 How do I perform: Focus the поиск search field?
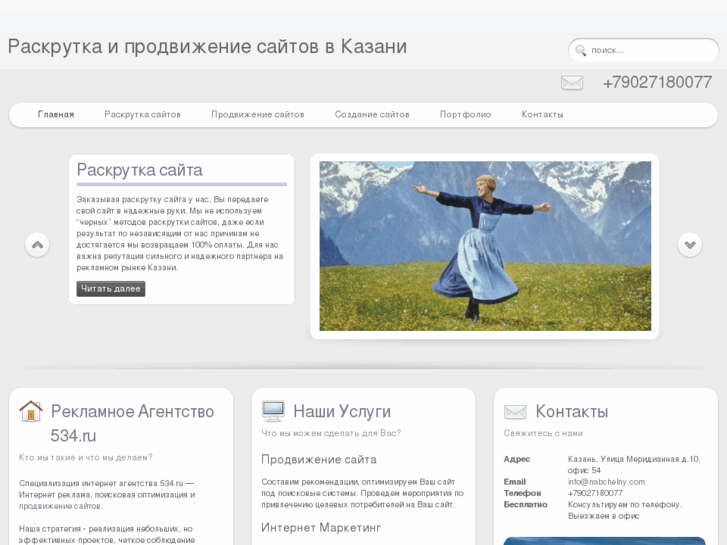(643, 50)
